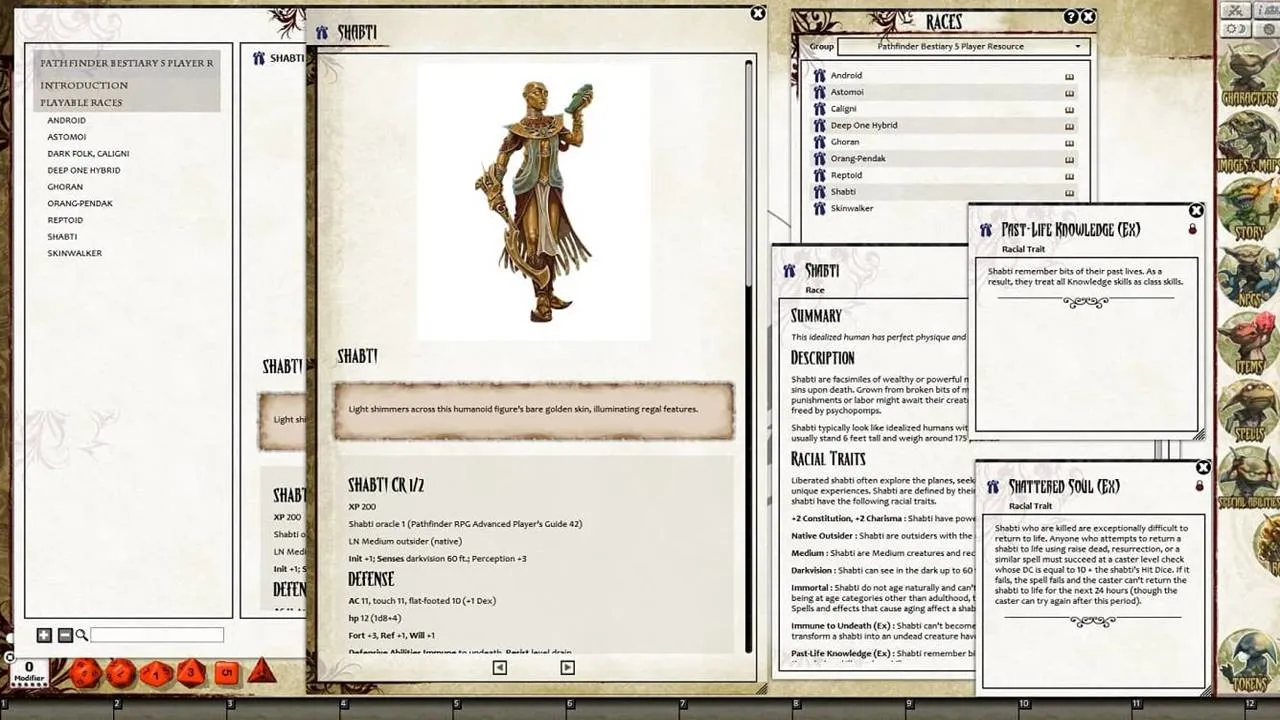The width and height of the screenshot is (1280, 720).
Task: Open the Items sidebar button
Action: (1248, 344)
